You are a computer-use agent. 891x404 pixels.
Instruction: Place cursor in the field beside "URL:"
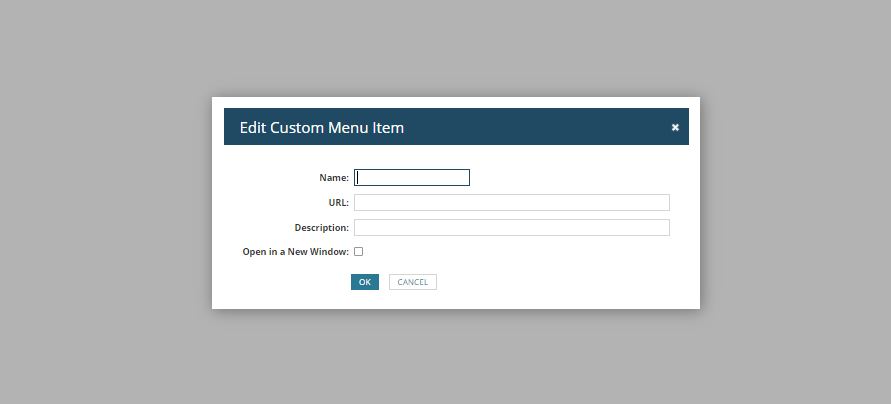click(512, 202)
